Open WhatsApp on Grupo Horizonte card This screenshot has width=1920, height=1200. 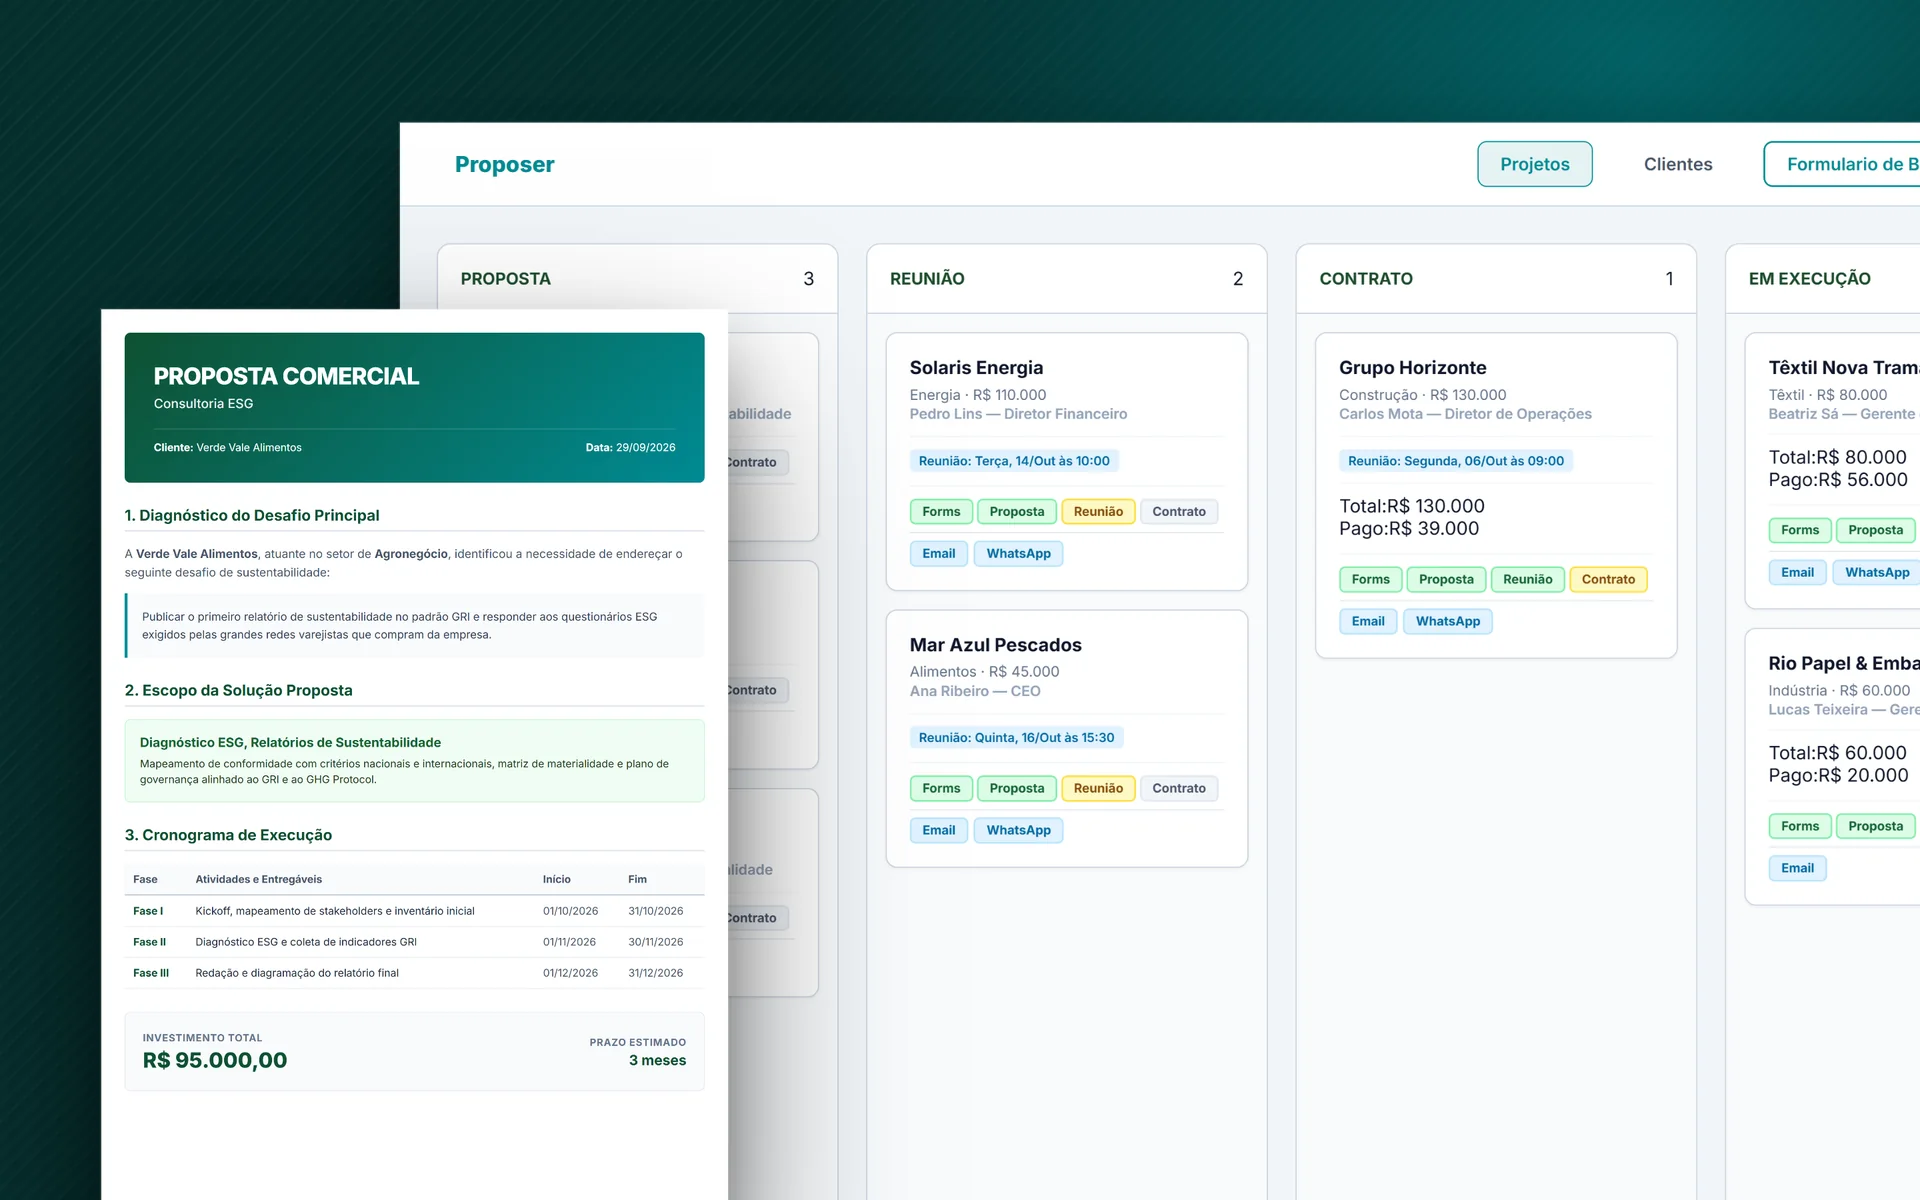1448,621
